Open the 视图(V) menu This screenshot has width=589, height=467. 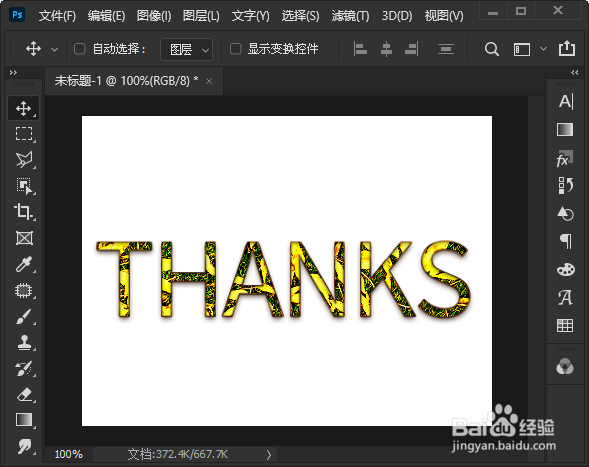pos(444,16)
